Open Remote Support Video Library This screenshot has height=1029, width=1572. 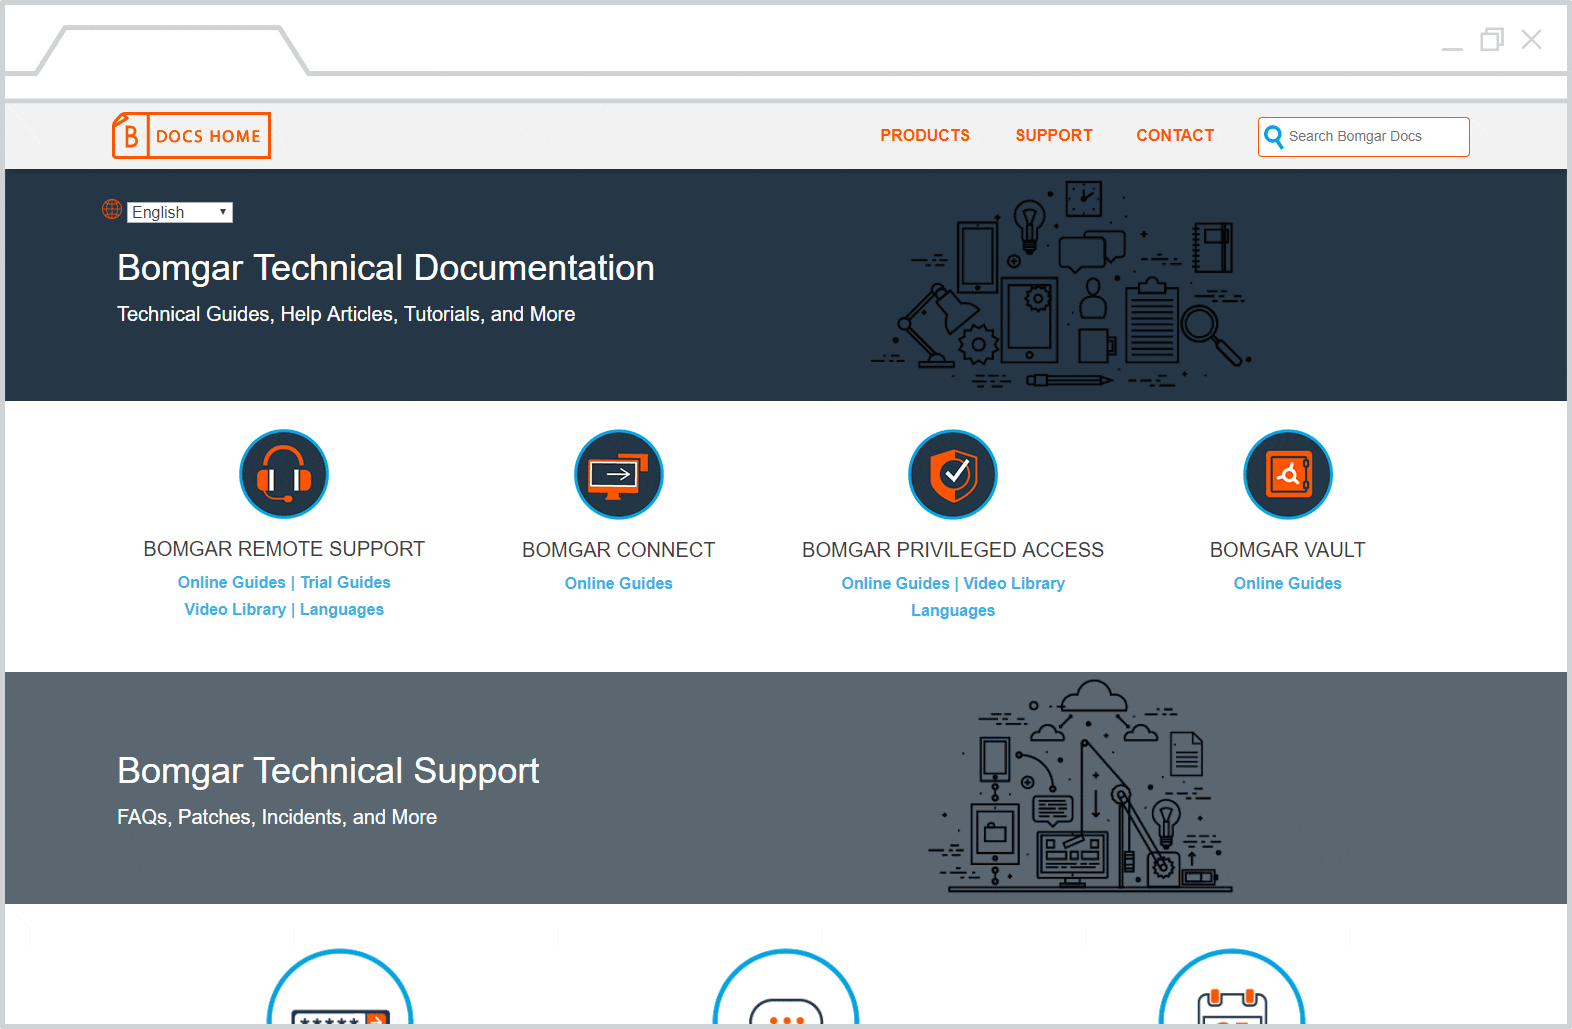point(235,609)
